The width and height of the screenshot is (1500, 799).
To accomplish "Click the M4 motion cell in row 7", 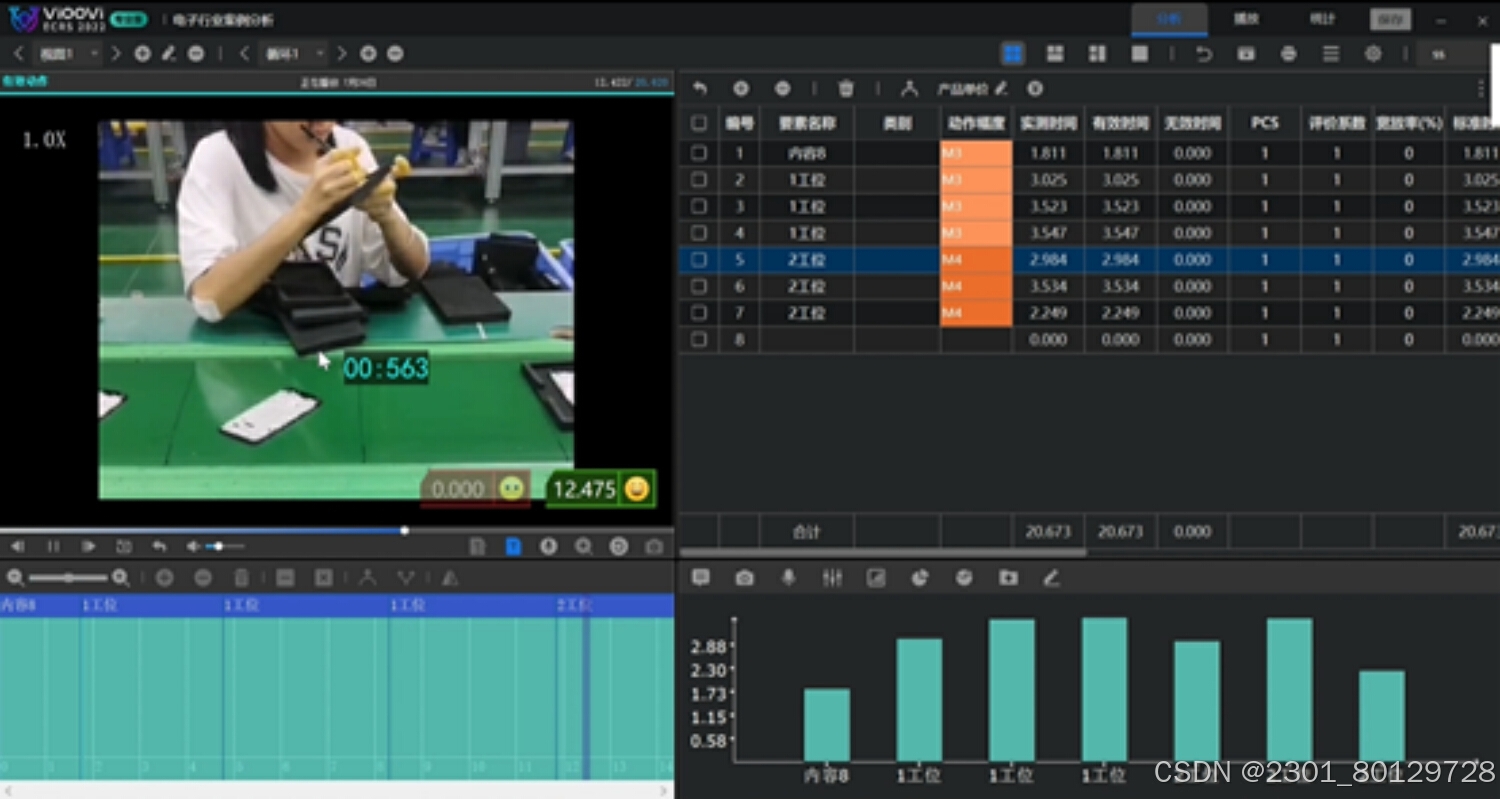I will [976, 313].
